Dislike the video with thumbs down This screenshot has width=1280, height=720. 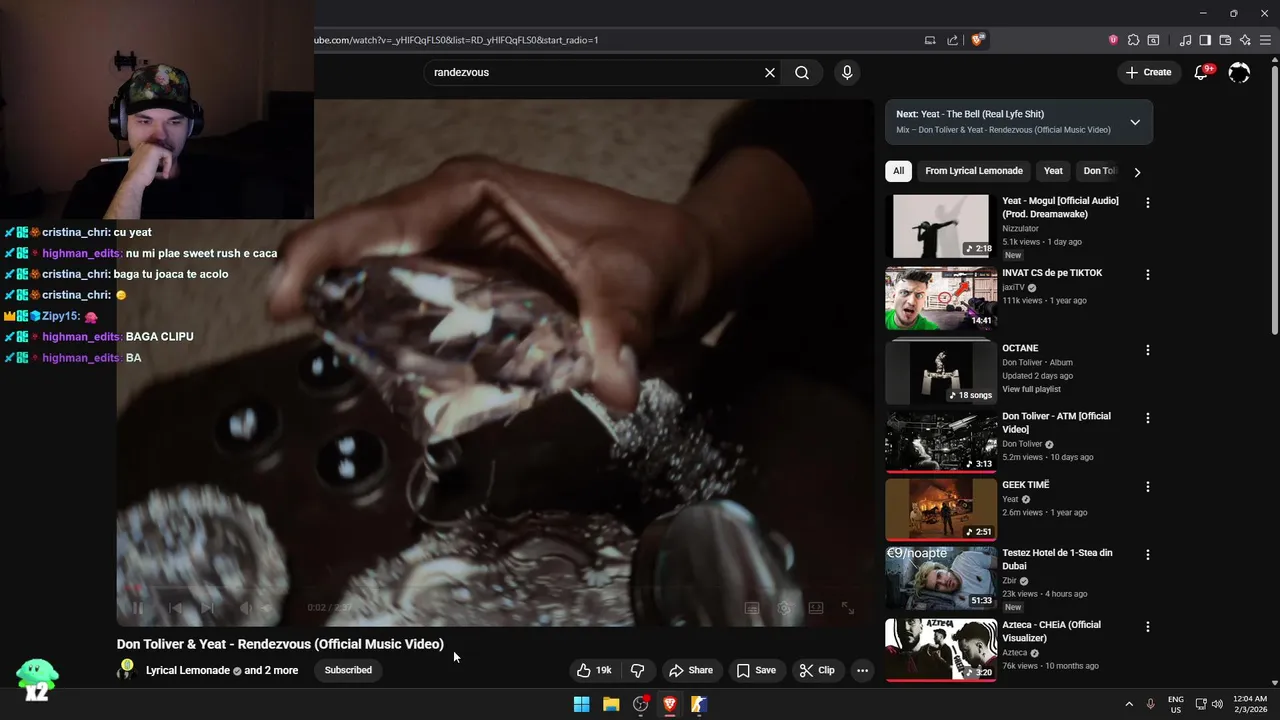[x=637, y=670]
